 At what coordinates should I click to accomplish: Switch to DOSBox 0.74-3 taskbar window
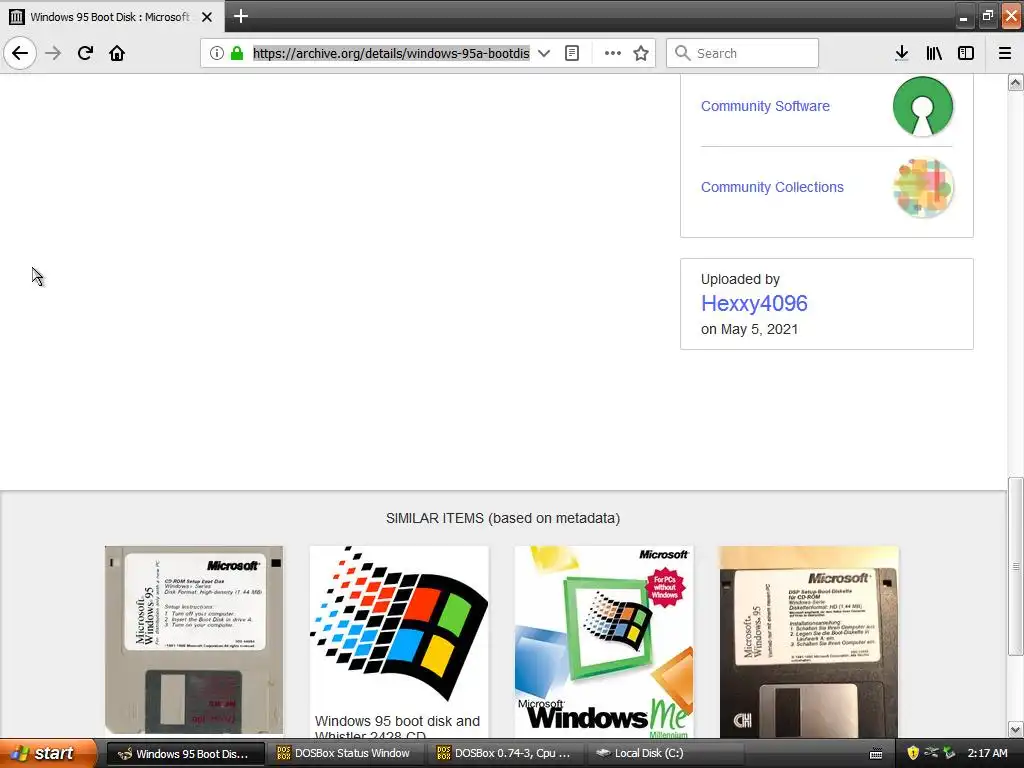[506, 753]
